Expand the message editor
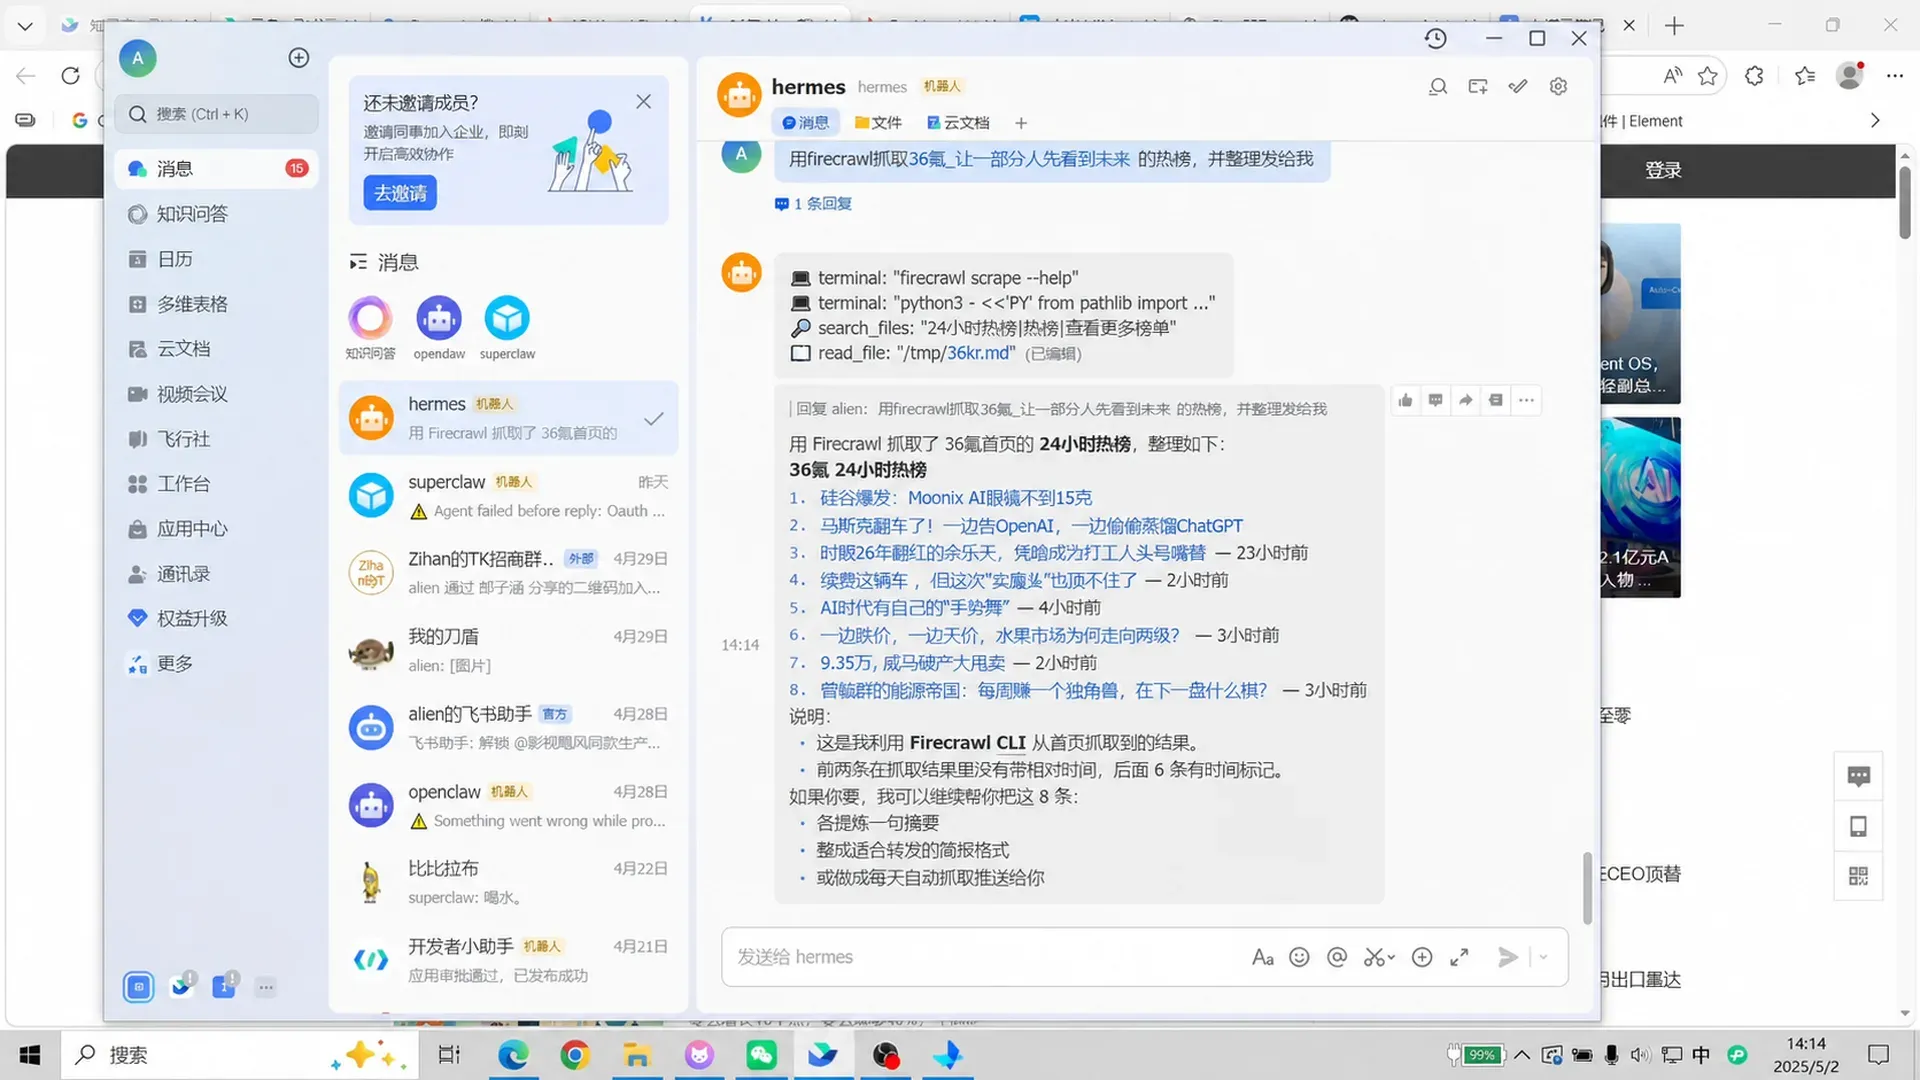This screenshot has height=1080, width=1920. click(x=1460, y=957)
